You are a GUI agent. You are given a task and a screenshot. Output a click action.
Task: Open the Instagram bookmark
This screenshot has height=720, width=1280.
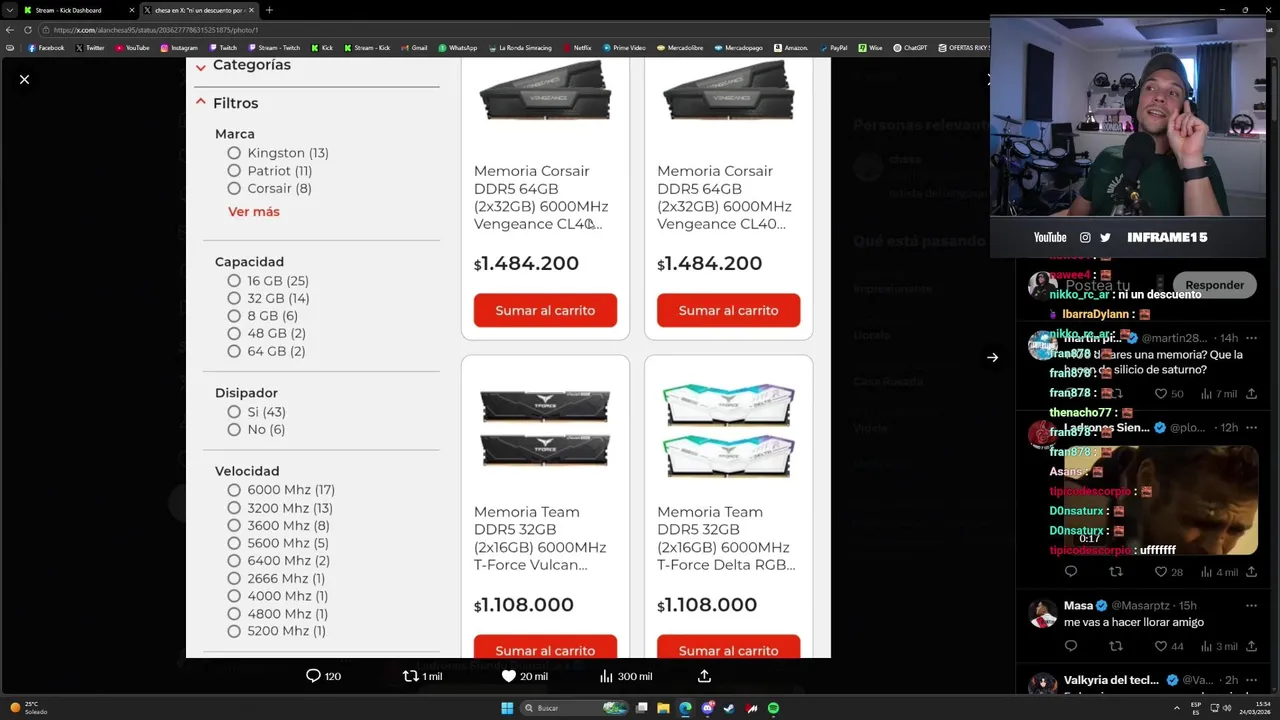(x=179, y=48)
